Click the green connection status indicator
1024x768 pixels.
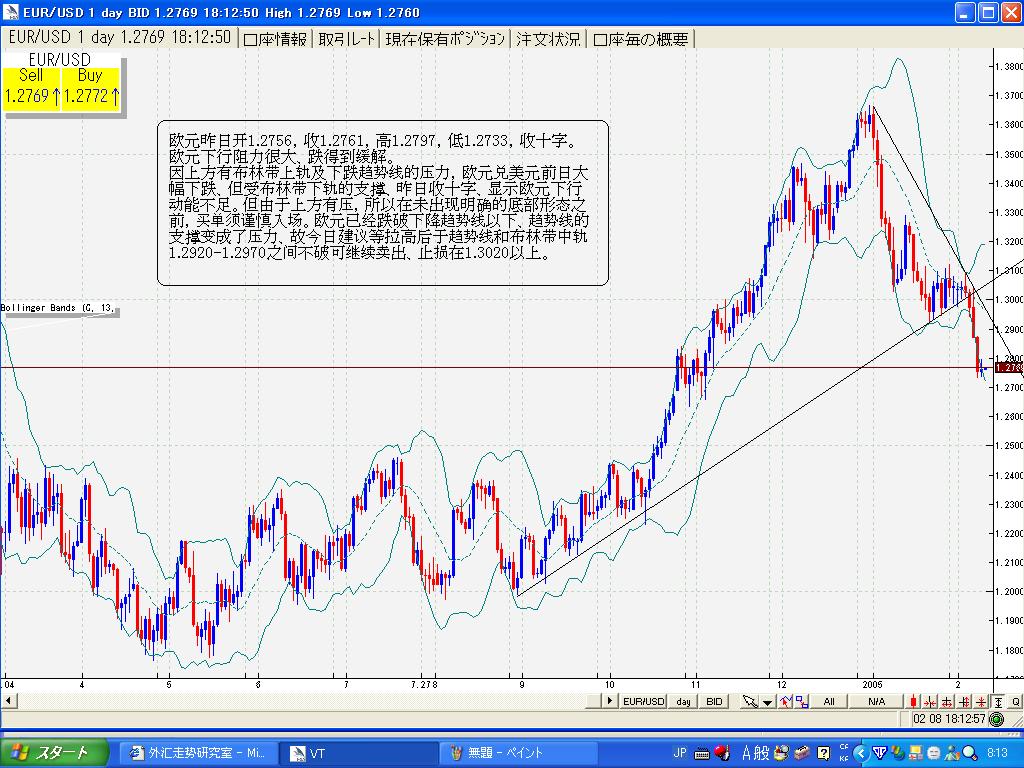(996, 719)
